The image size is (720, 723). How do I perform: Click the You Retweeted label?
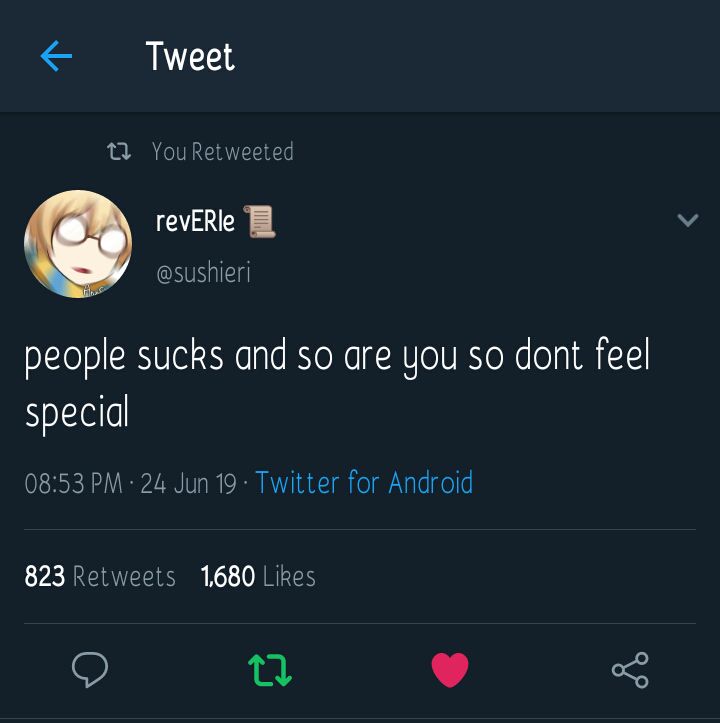(x=223, y=152)
